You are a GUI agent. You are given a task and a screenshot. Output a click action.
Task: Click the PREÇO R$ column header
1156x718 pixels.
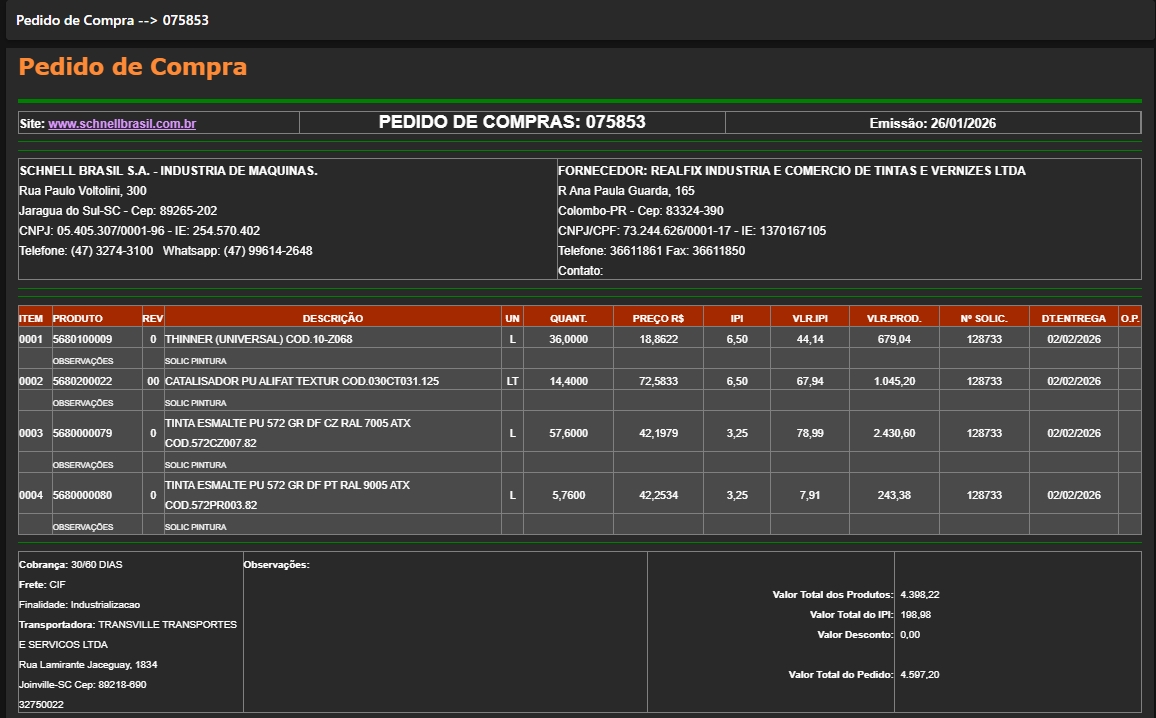658,318
